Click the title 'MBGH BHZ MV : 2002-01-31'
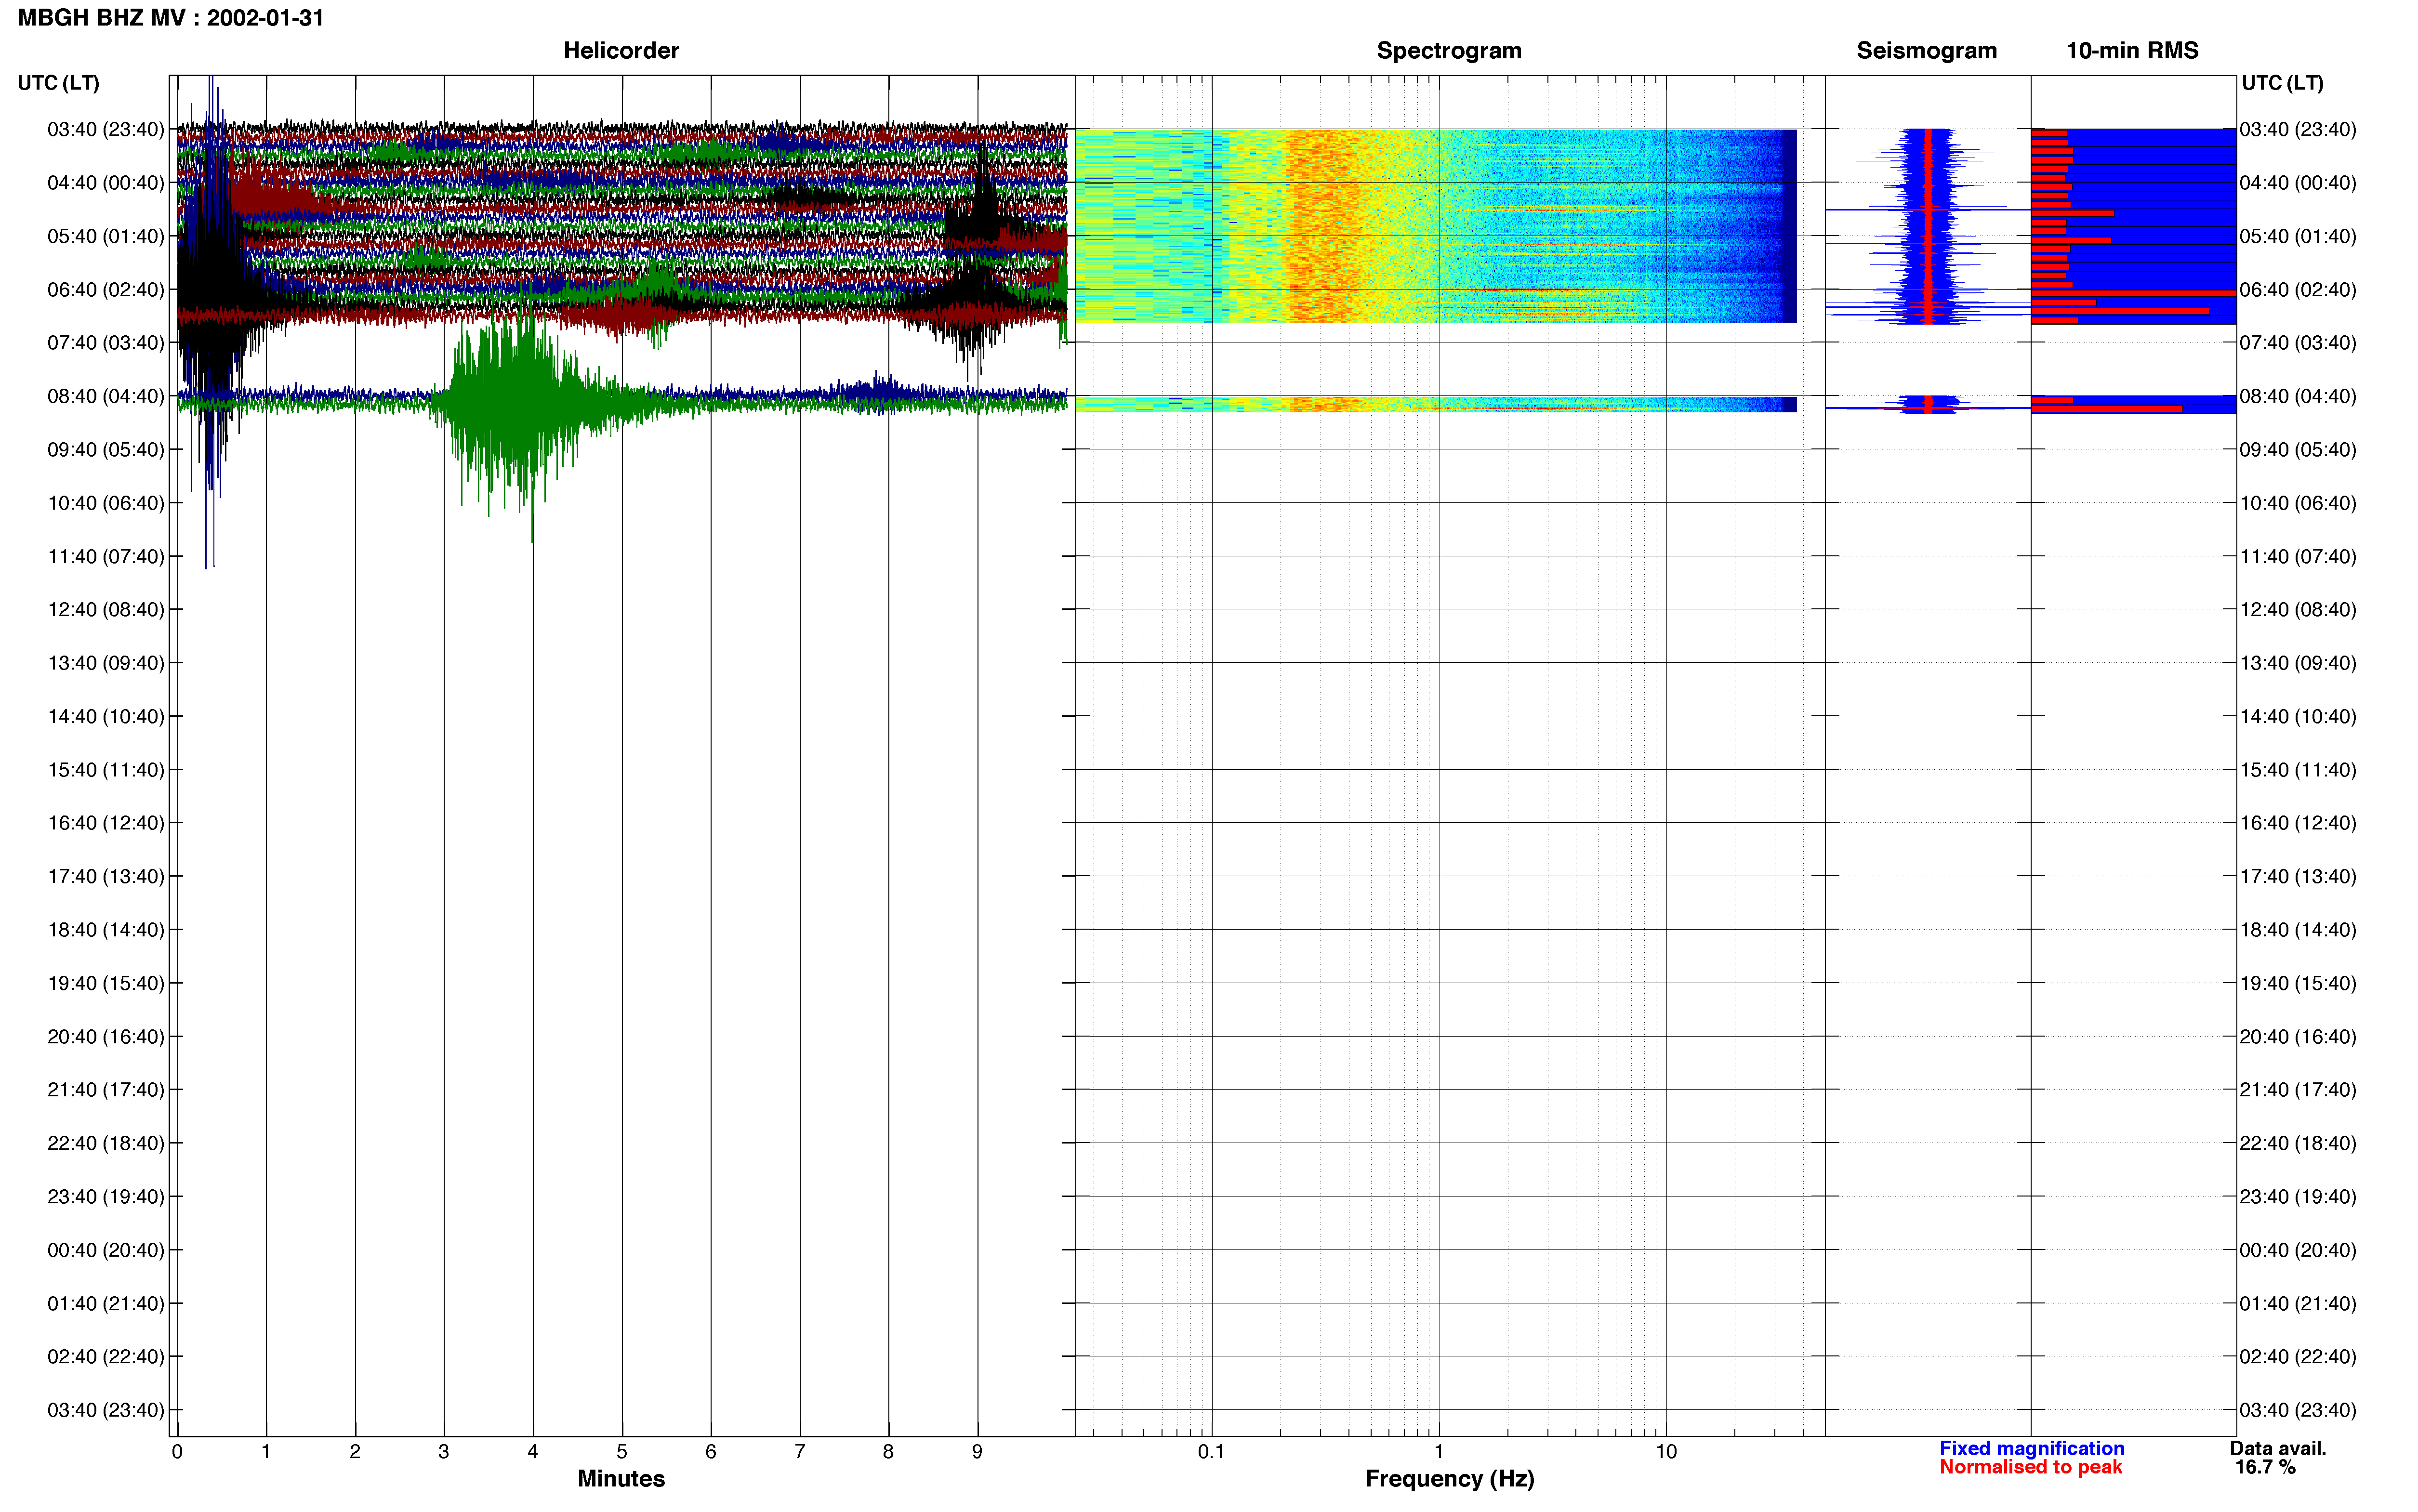Screen dimensions: 2418x1512 tap(171, 18)
